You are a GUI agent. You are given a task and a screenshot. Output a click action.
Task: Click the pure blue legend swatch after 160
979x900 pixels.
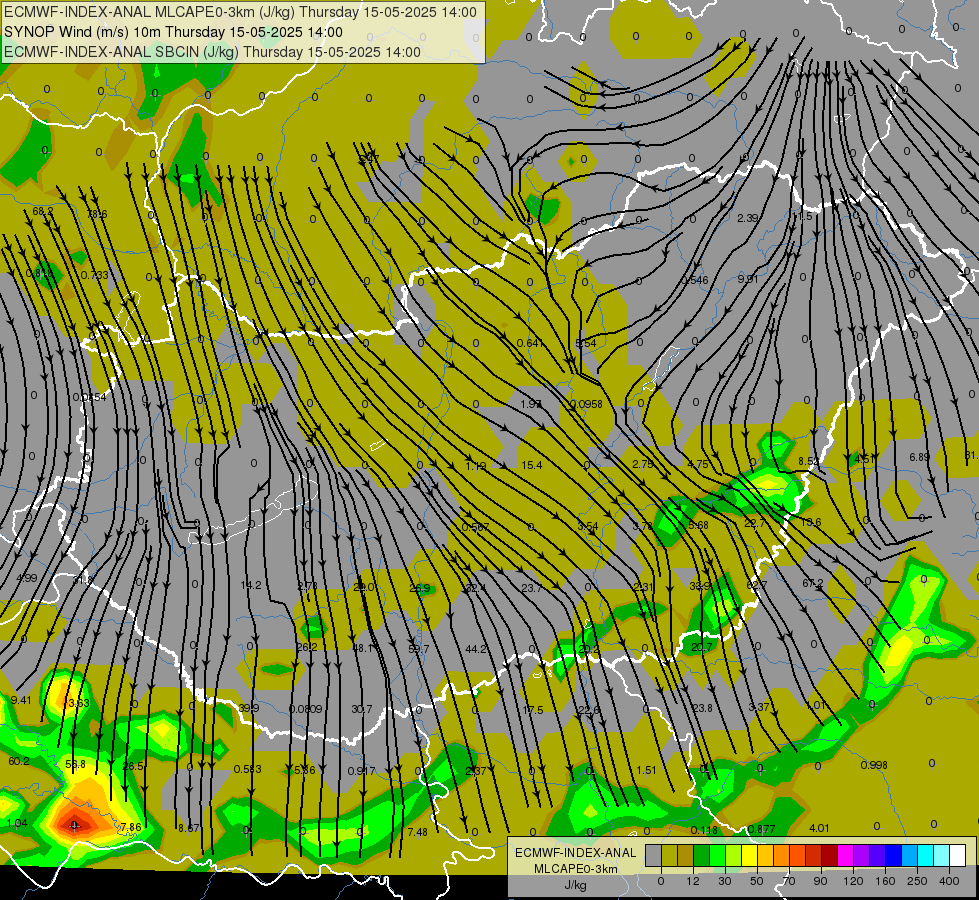coord(893,855)
